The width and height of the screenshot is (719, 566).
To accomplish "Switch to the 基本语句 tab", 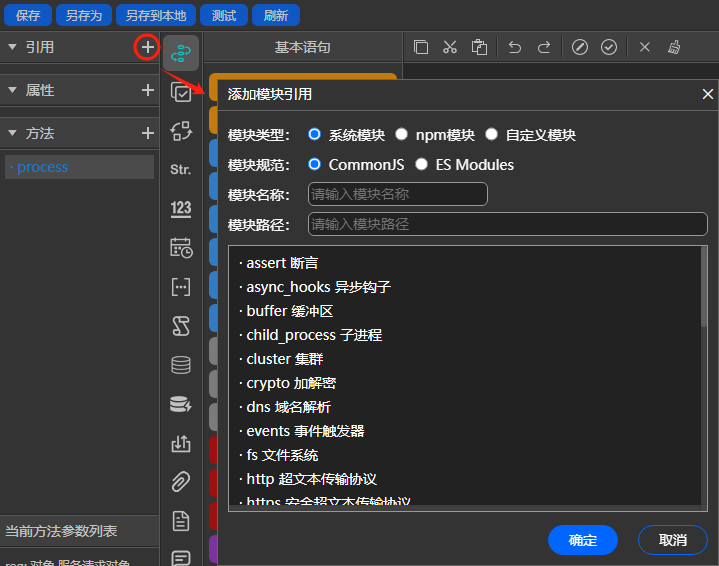I will pos(303,47).
